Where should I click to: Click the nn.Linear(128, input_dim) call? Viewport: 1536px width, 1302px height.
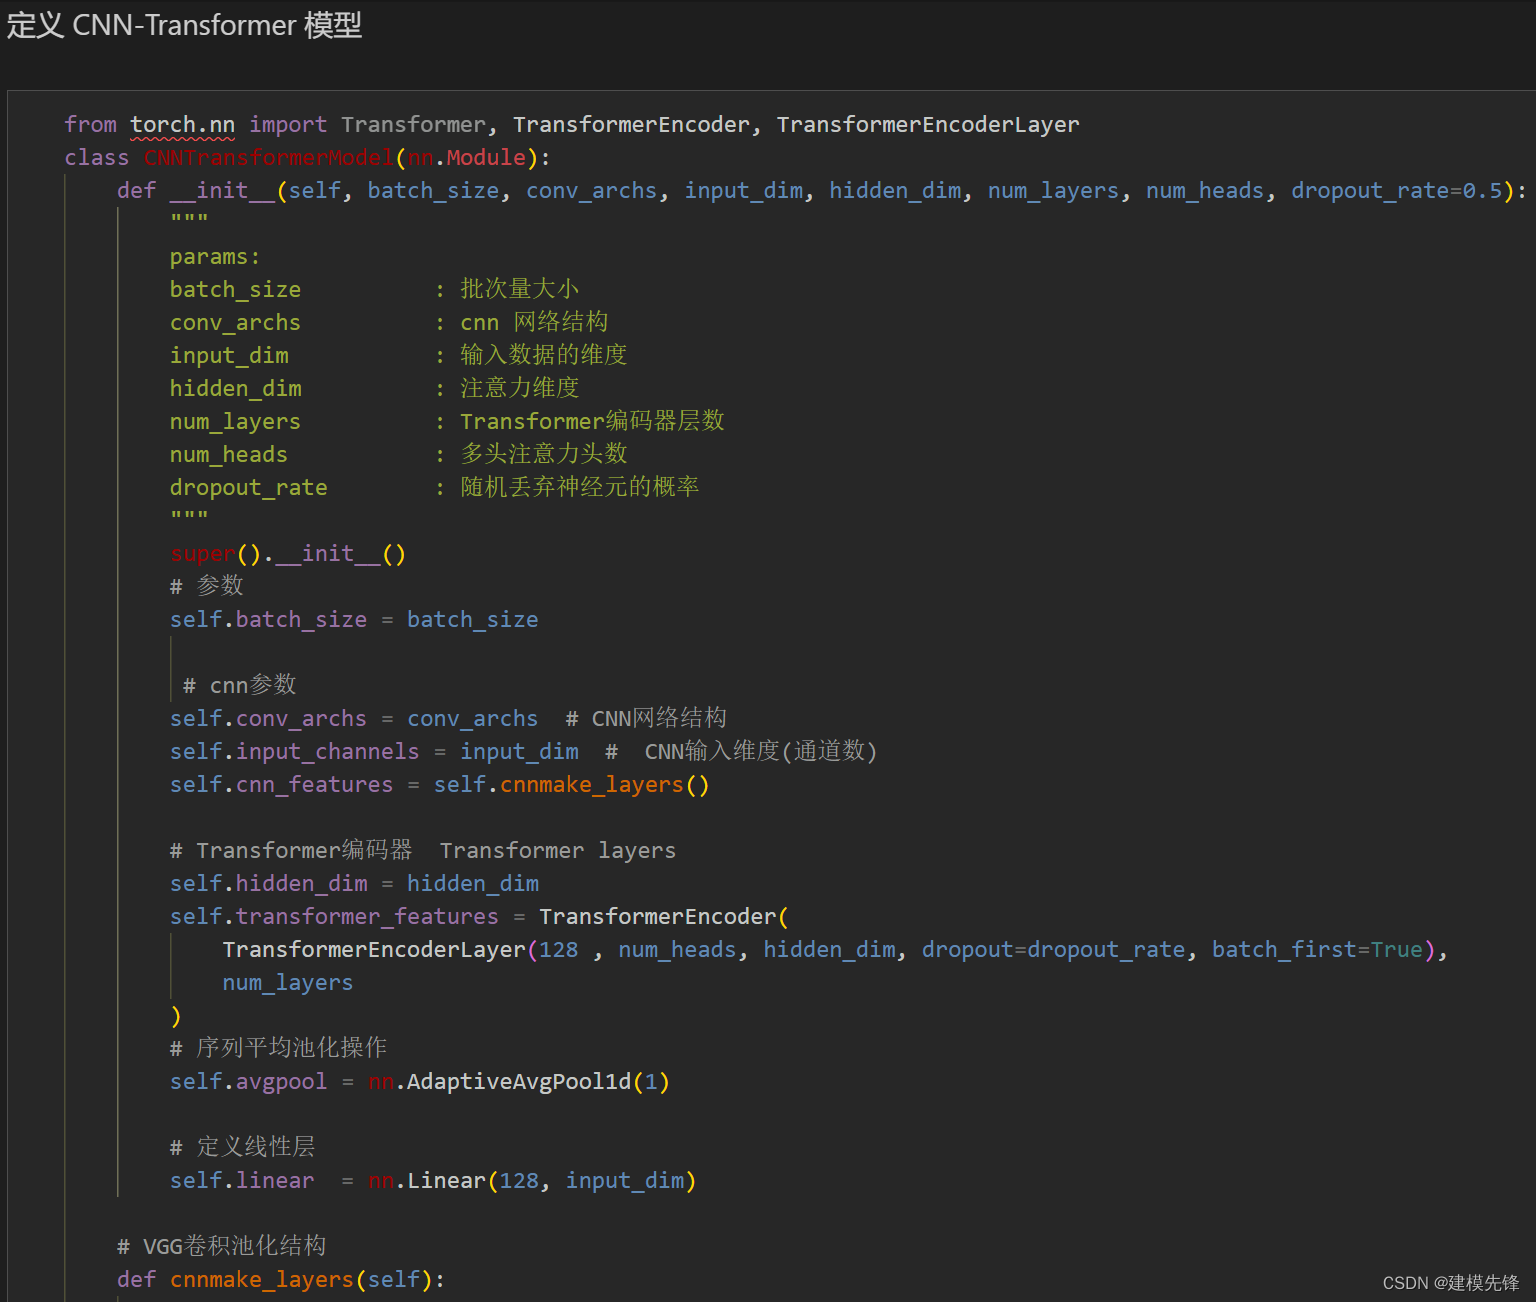coord(531,1181)
